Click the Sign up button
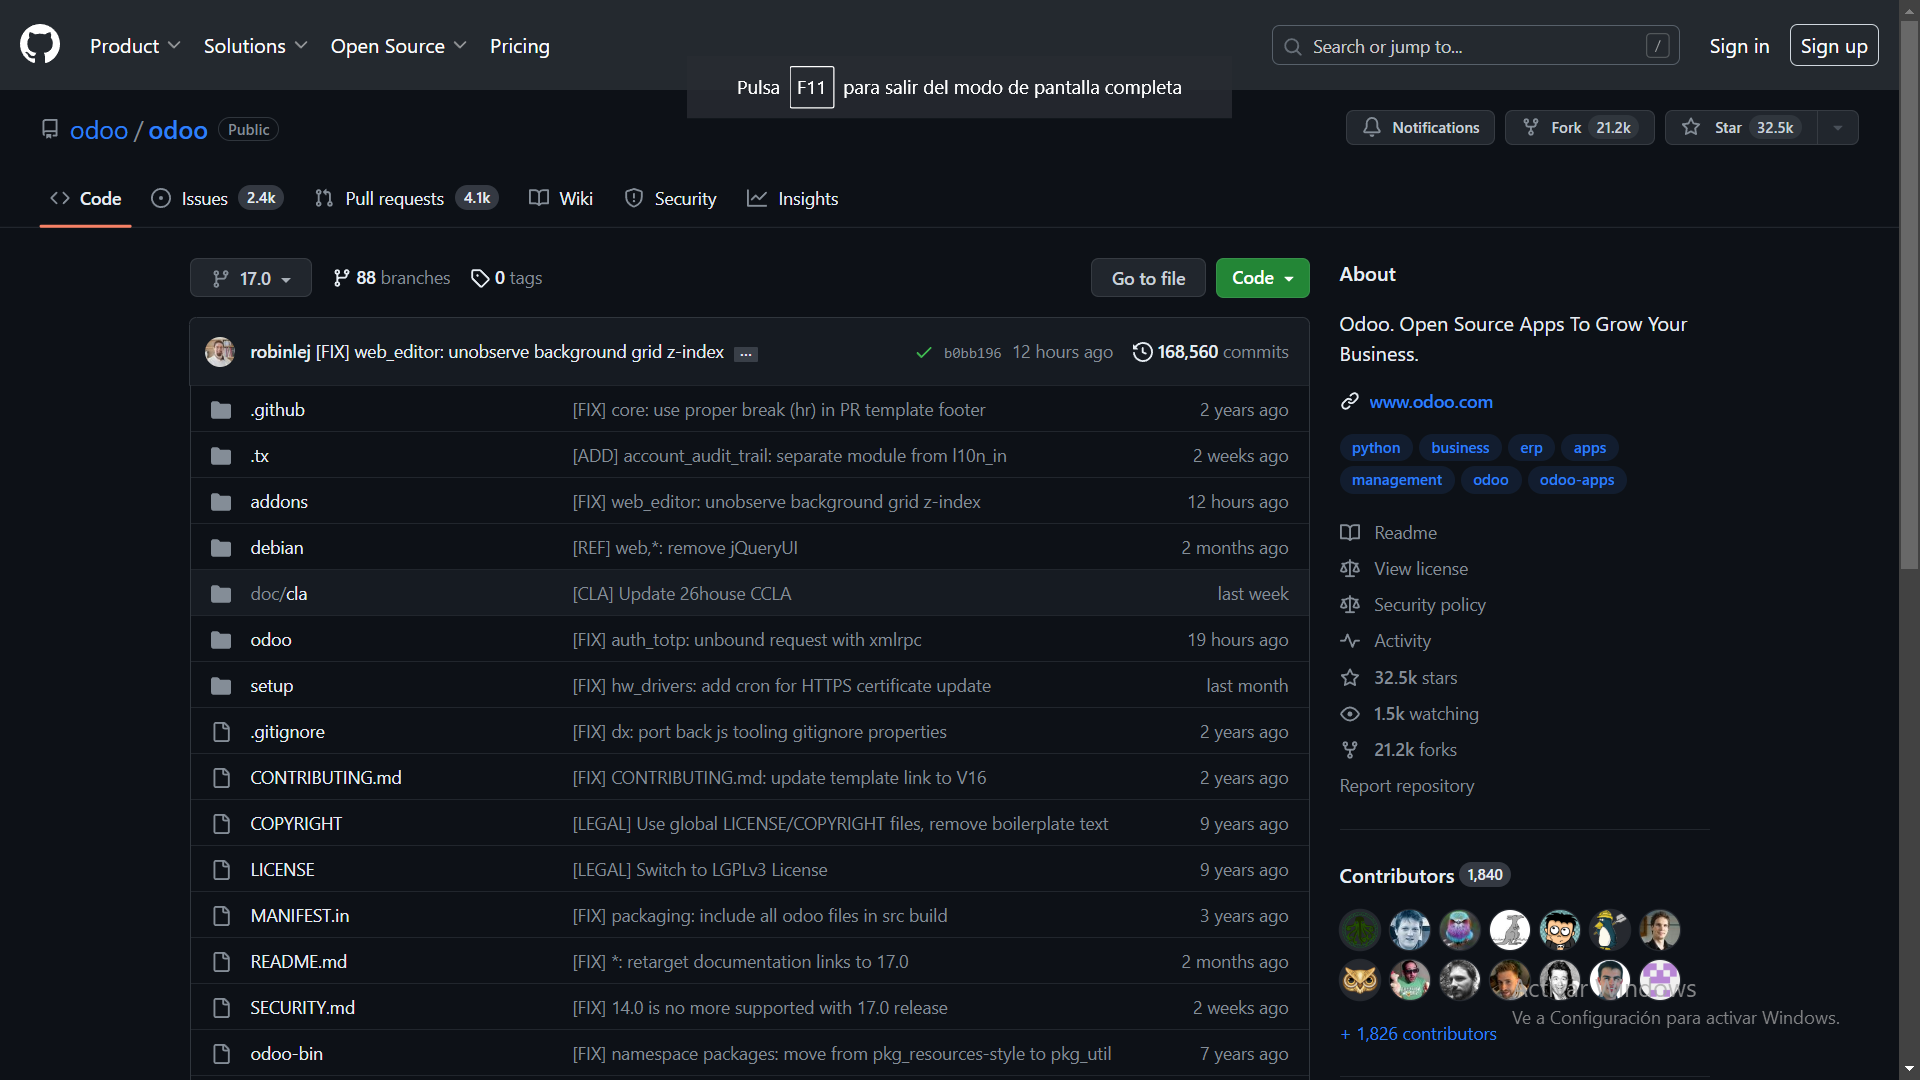Viewport: 1920px width, 1080px height. [x=1834, y=46]
